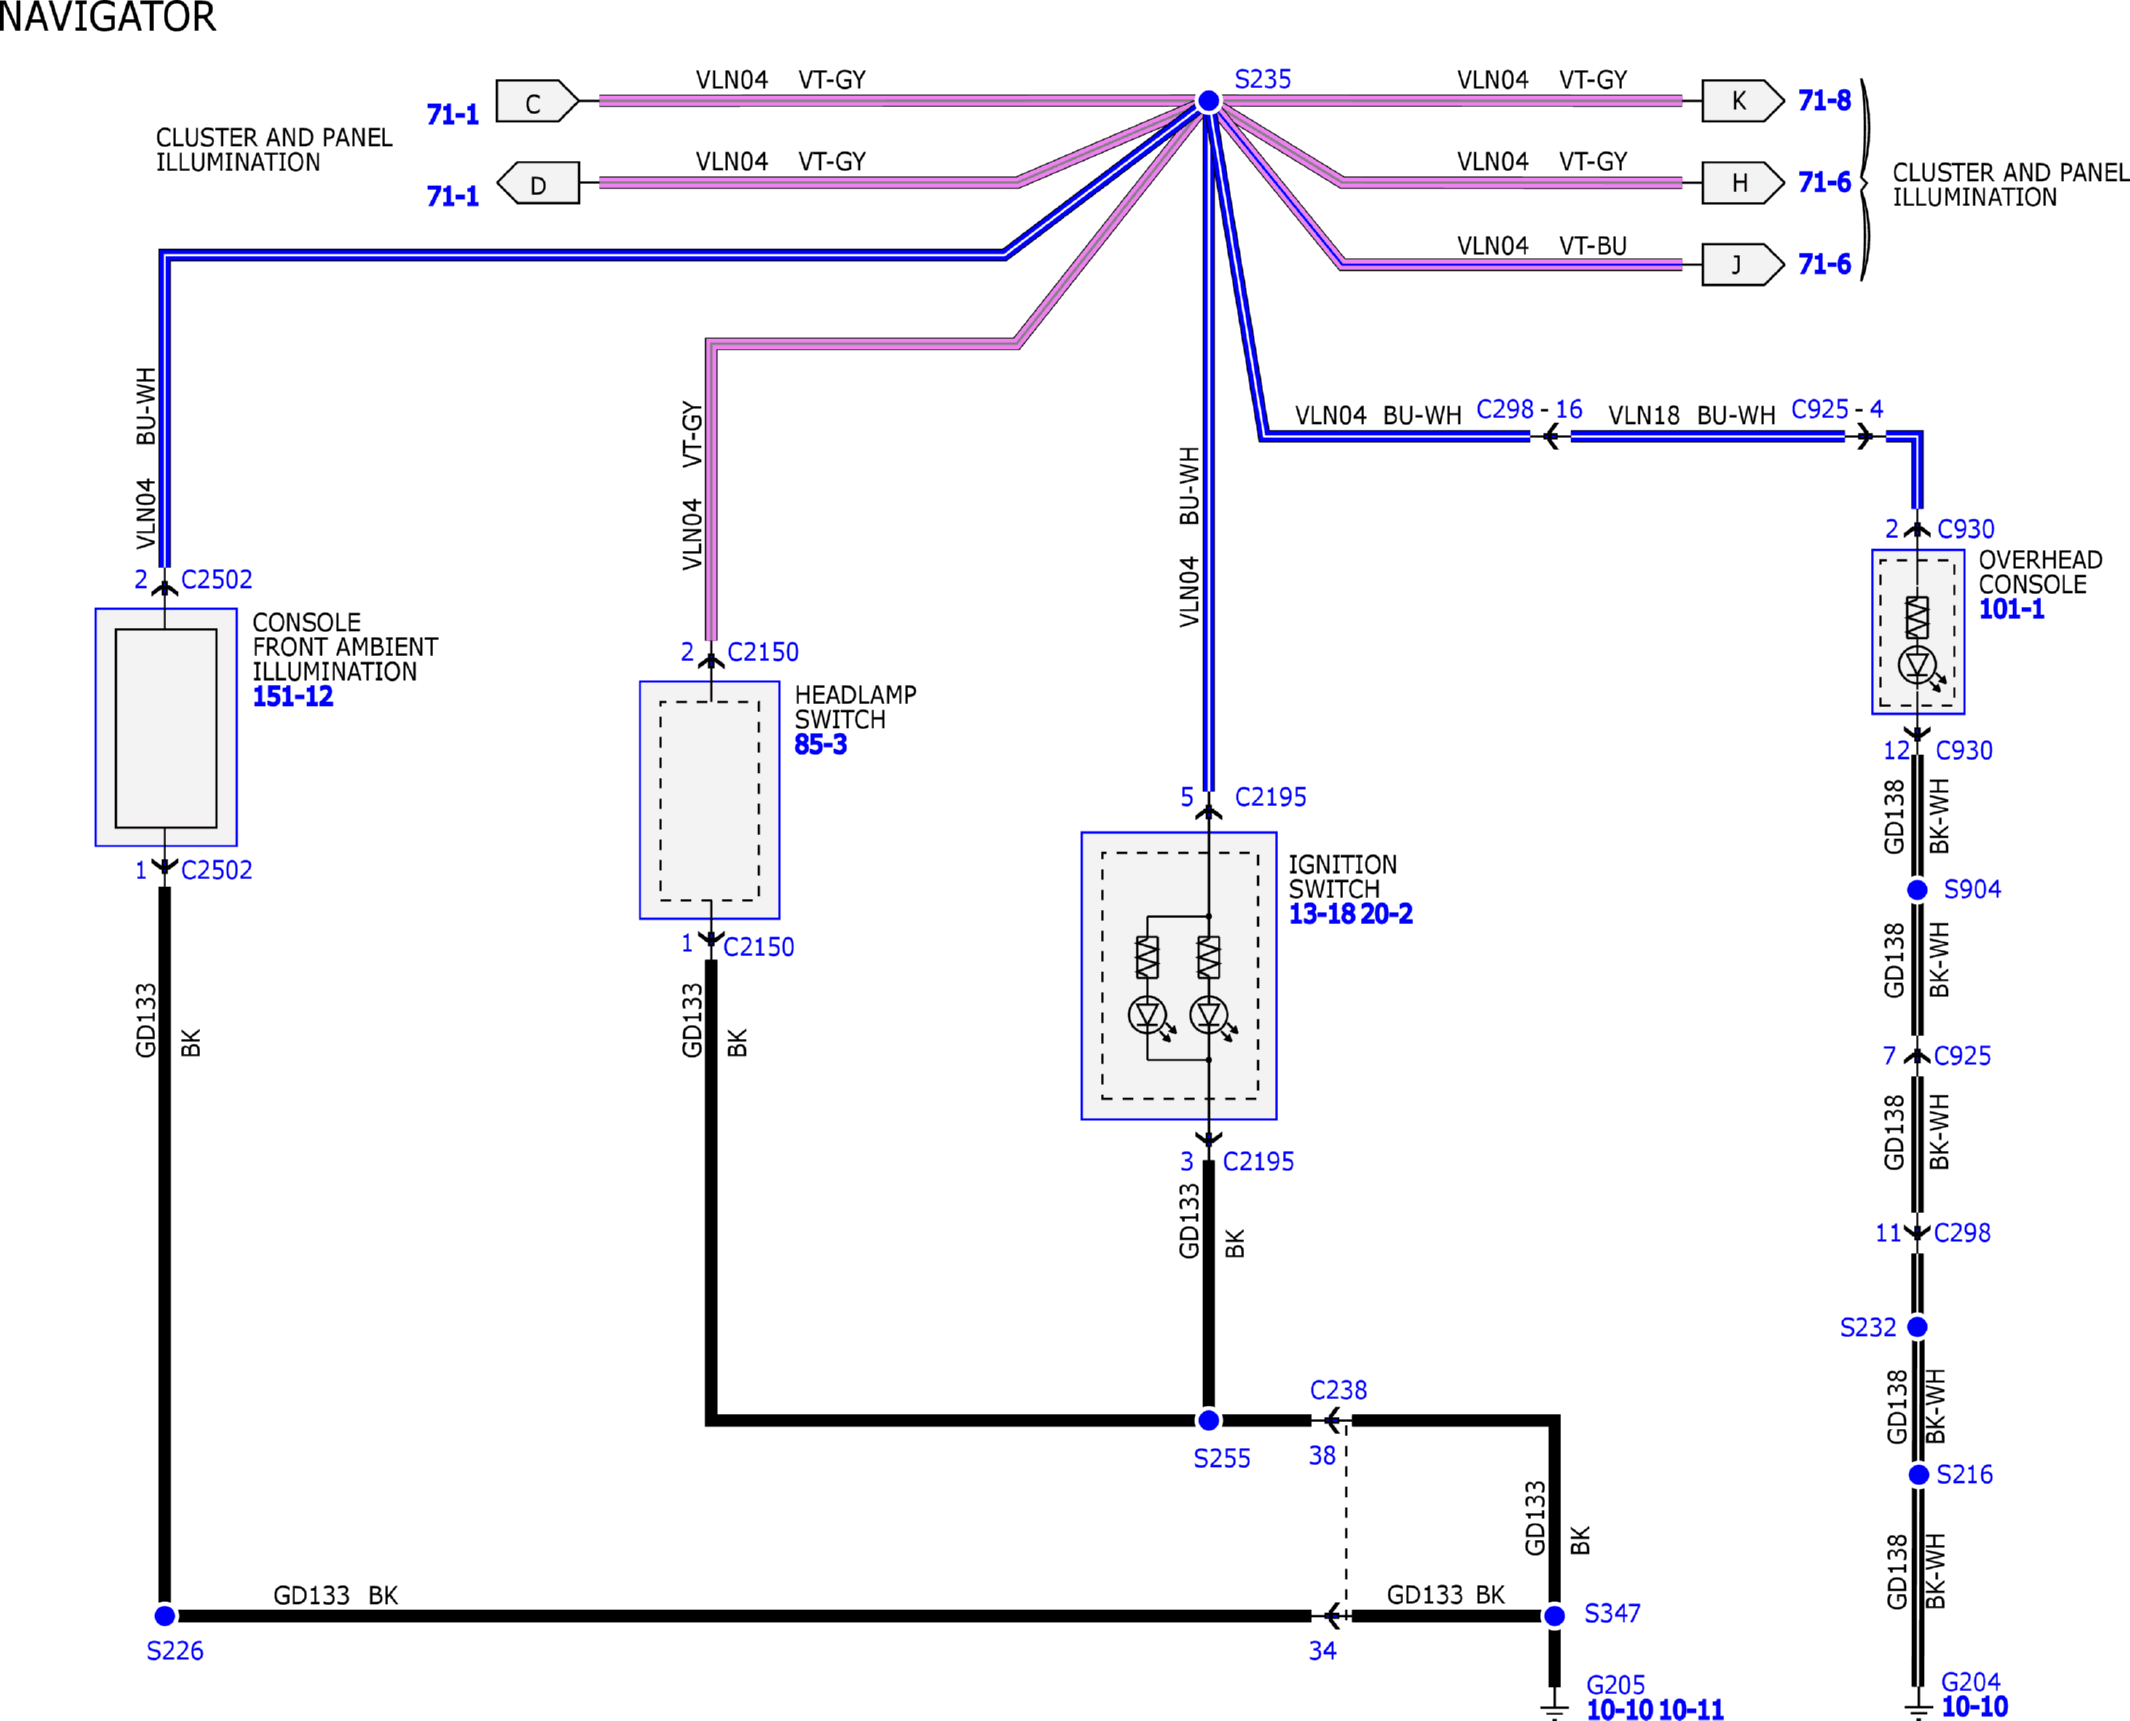The image size is (2130, 1721).
Task: Click pin number 38 below C238
Action: click(x=1323, y=1457)
